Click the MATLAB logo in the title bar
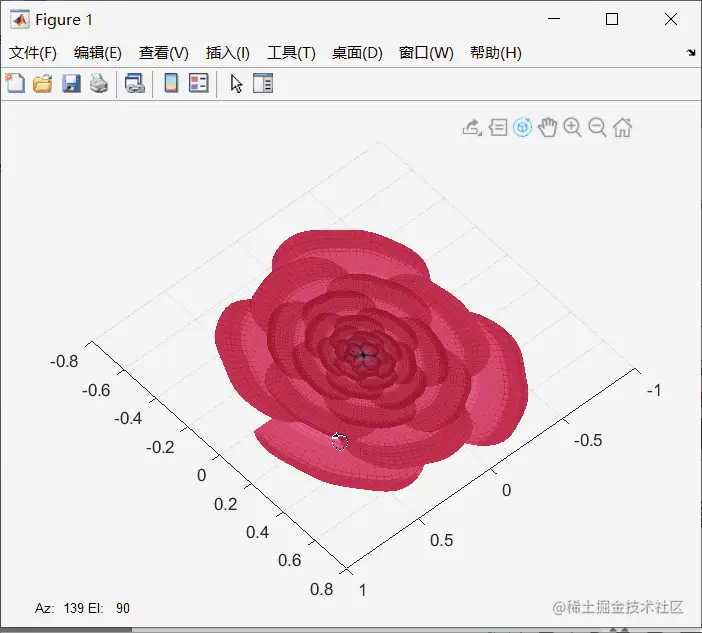Viewport: 702px width, 633px height. (x=20, y=19)
